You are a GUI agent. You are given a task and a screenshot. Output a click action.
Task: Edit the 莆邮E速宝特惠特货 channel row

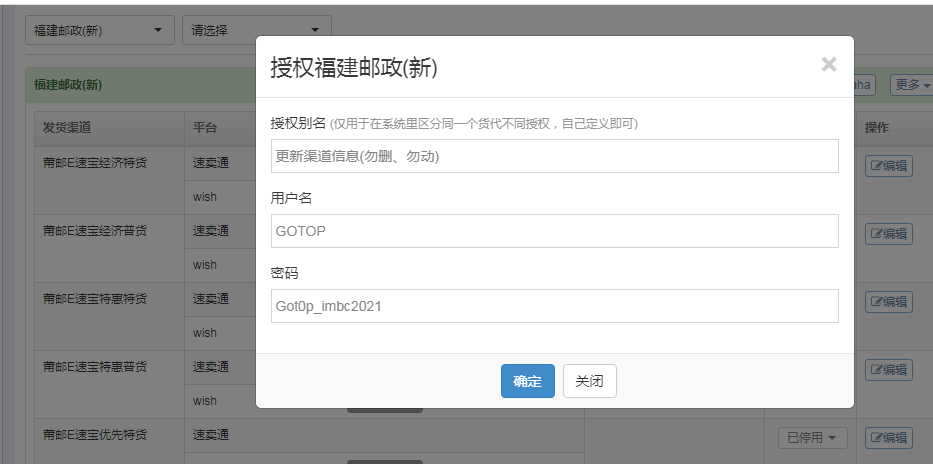888,302
